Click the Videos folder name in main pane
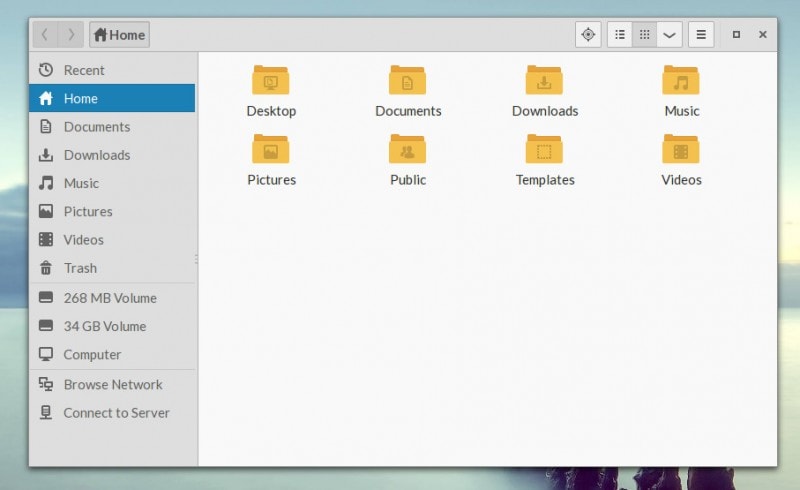Viewport: 800px width, 490px height. coord(681,180)
